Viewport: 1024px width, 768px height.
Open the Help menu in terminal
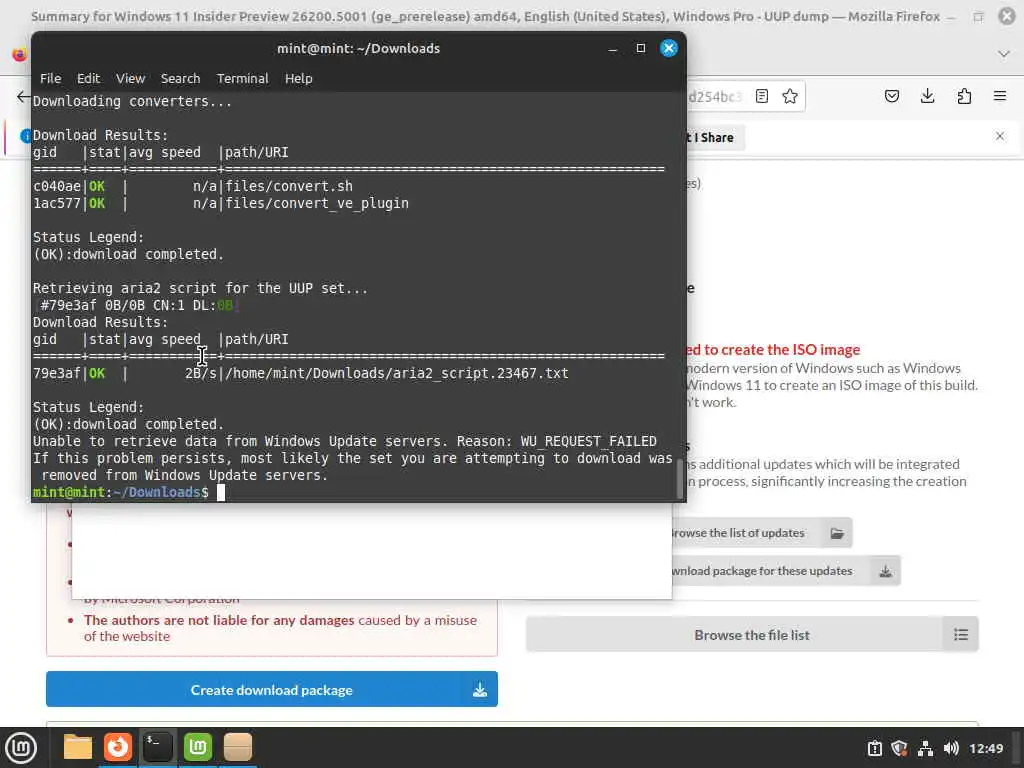coord(298,78)
